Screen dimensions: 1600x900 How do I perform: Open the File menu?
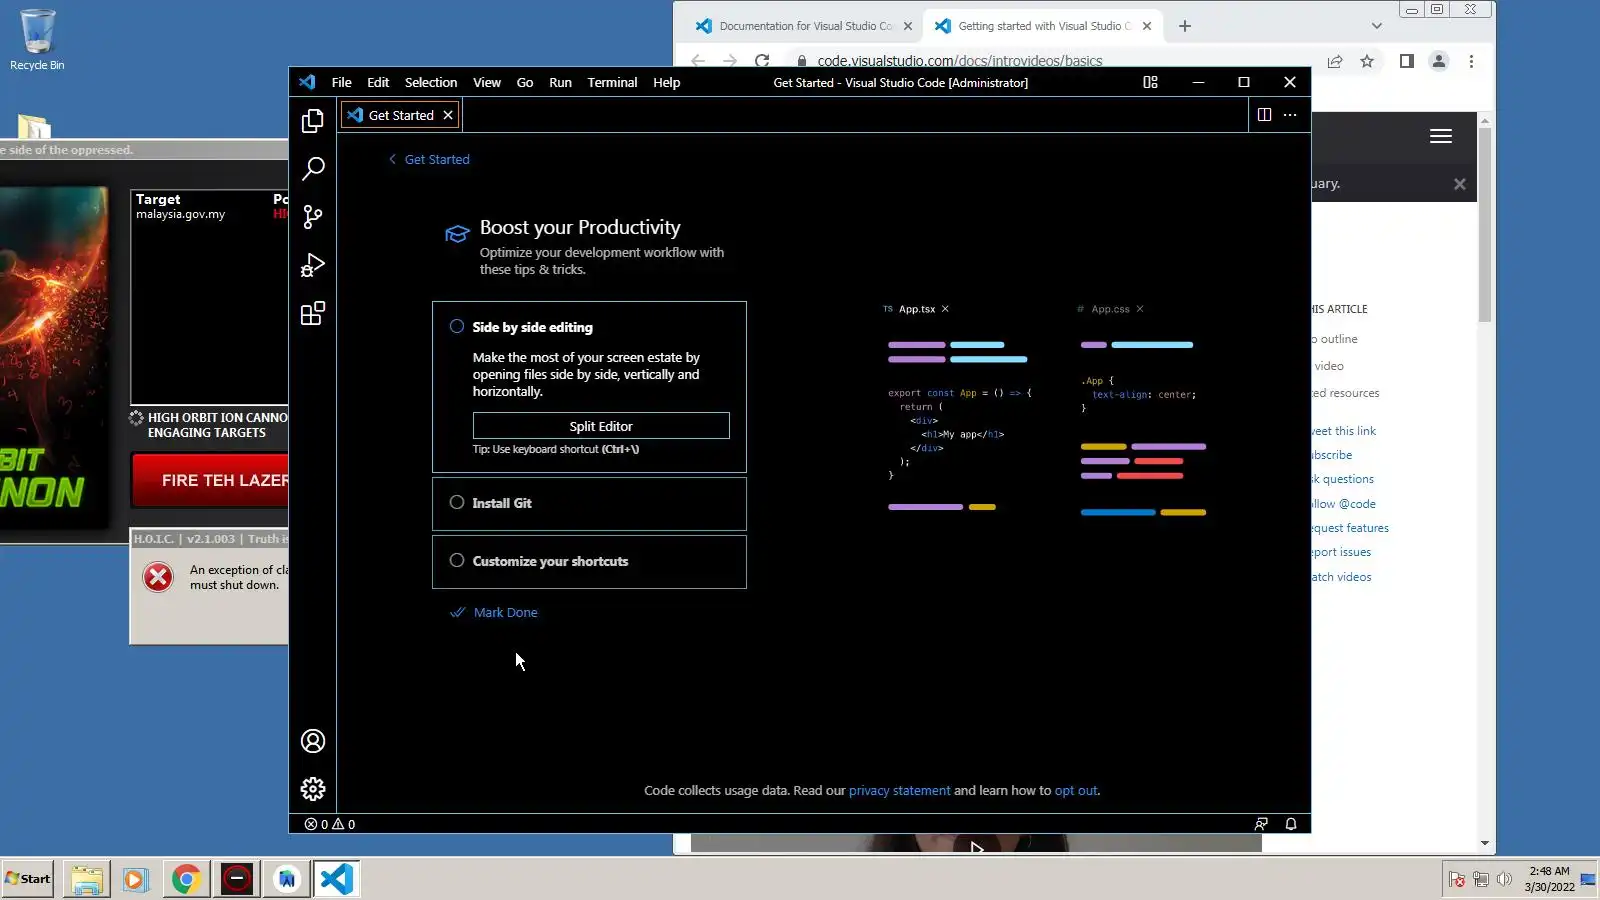[342, 82]
